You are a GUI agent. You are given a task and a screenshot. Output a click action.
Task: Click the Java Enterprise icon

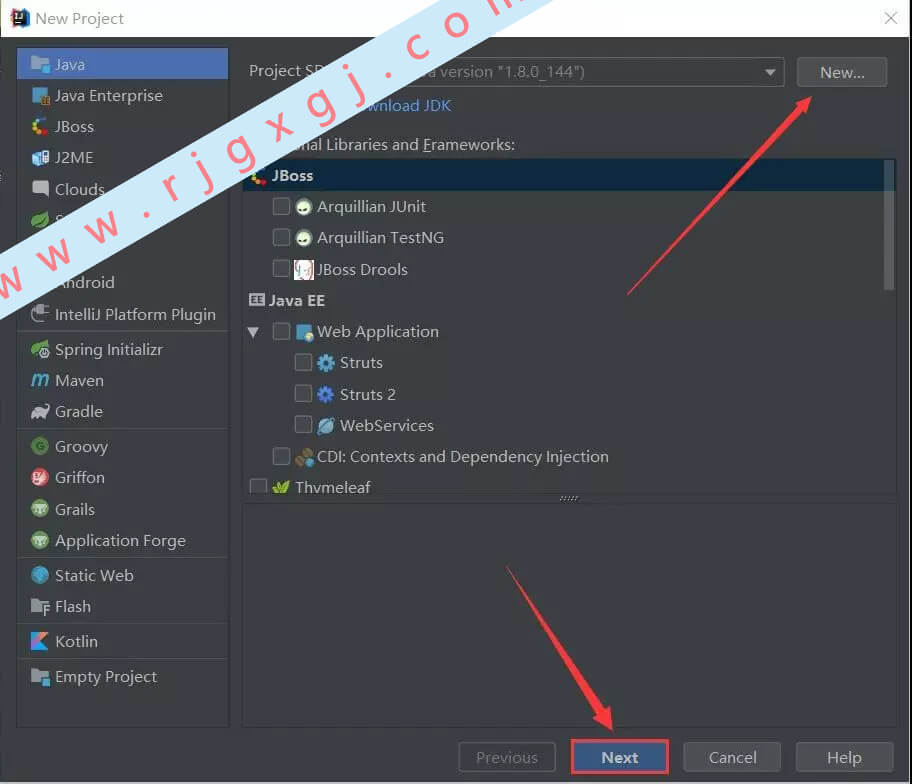[x=40, y=95]
